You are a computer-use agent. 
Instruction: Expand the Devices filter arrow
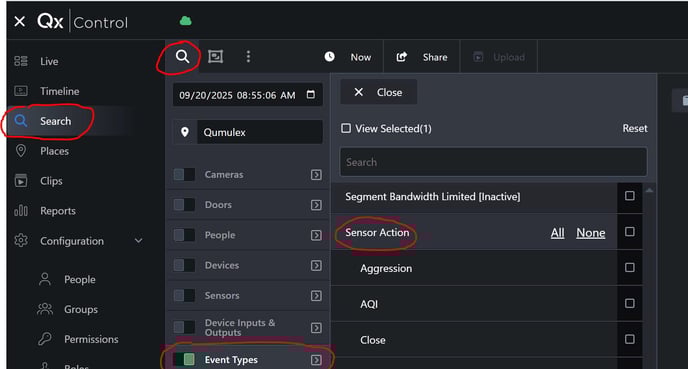pyautogui.click(x=316, y=265)
